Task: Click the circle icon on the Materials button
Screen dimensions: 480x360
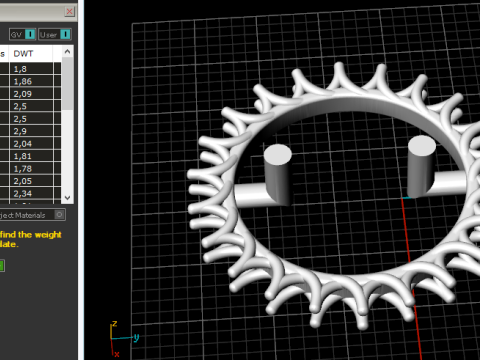Action: click(x=59, y=215)
